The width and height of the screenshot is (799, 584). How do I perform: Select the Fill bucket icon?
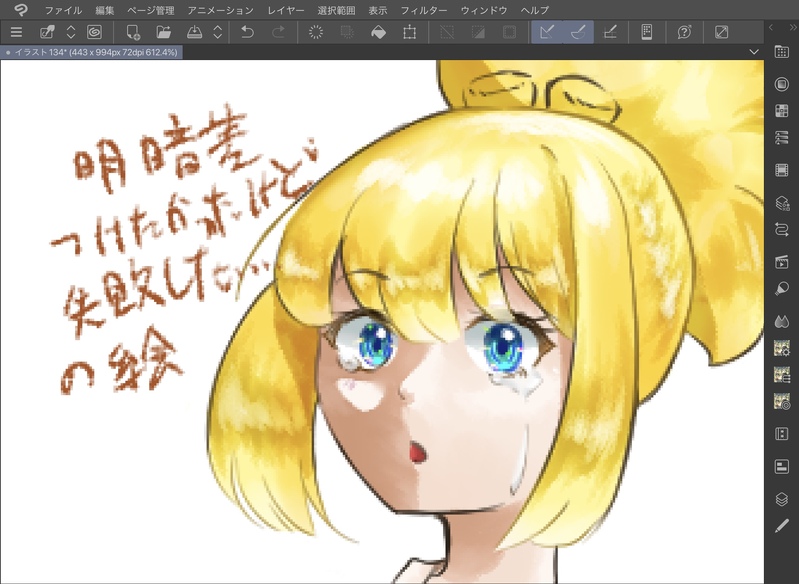click(x=378, y=32)
